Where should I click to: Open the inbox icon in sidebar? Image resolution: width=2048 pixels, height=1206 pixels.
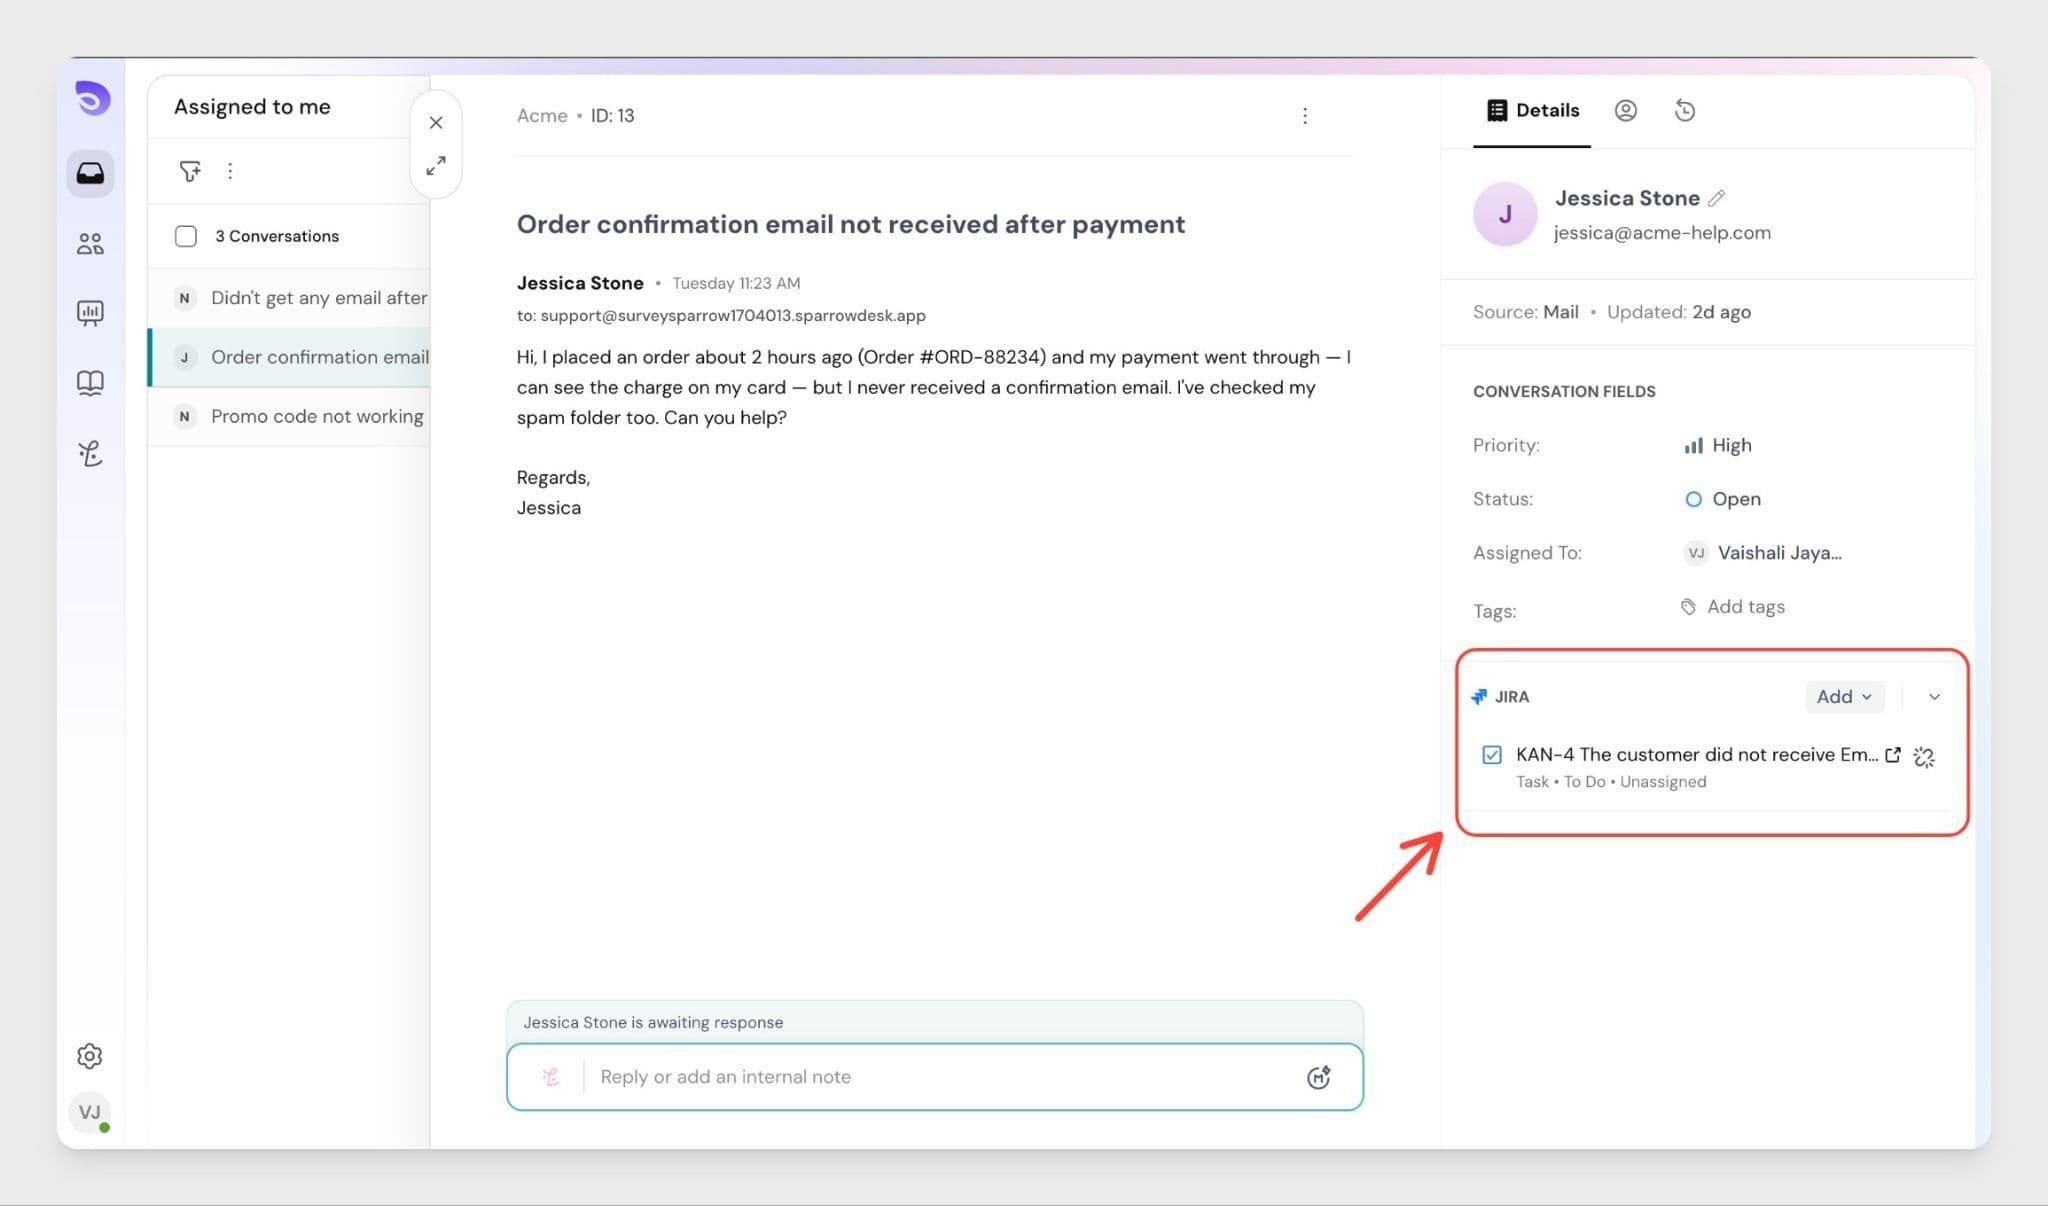click(x=90, y=174)
